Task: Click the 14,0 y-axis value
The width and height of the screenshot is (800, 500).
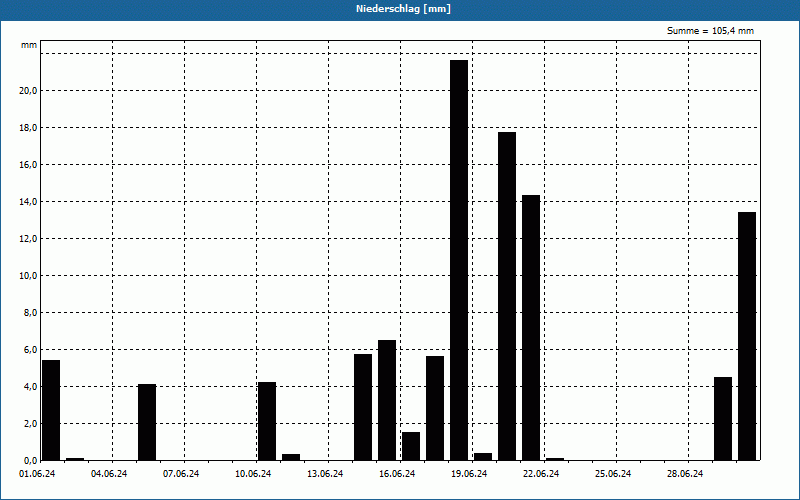Action: pos(28,202)
